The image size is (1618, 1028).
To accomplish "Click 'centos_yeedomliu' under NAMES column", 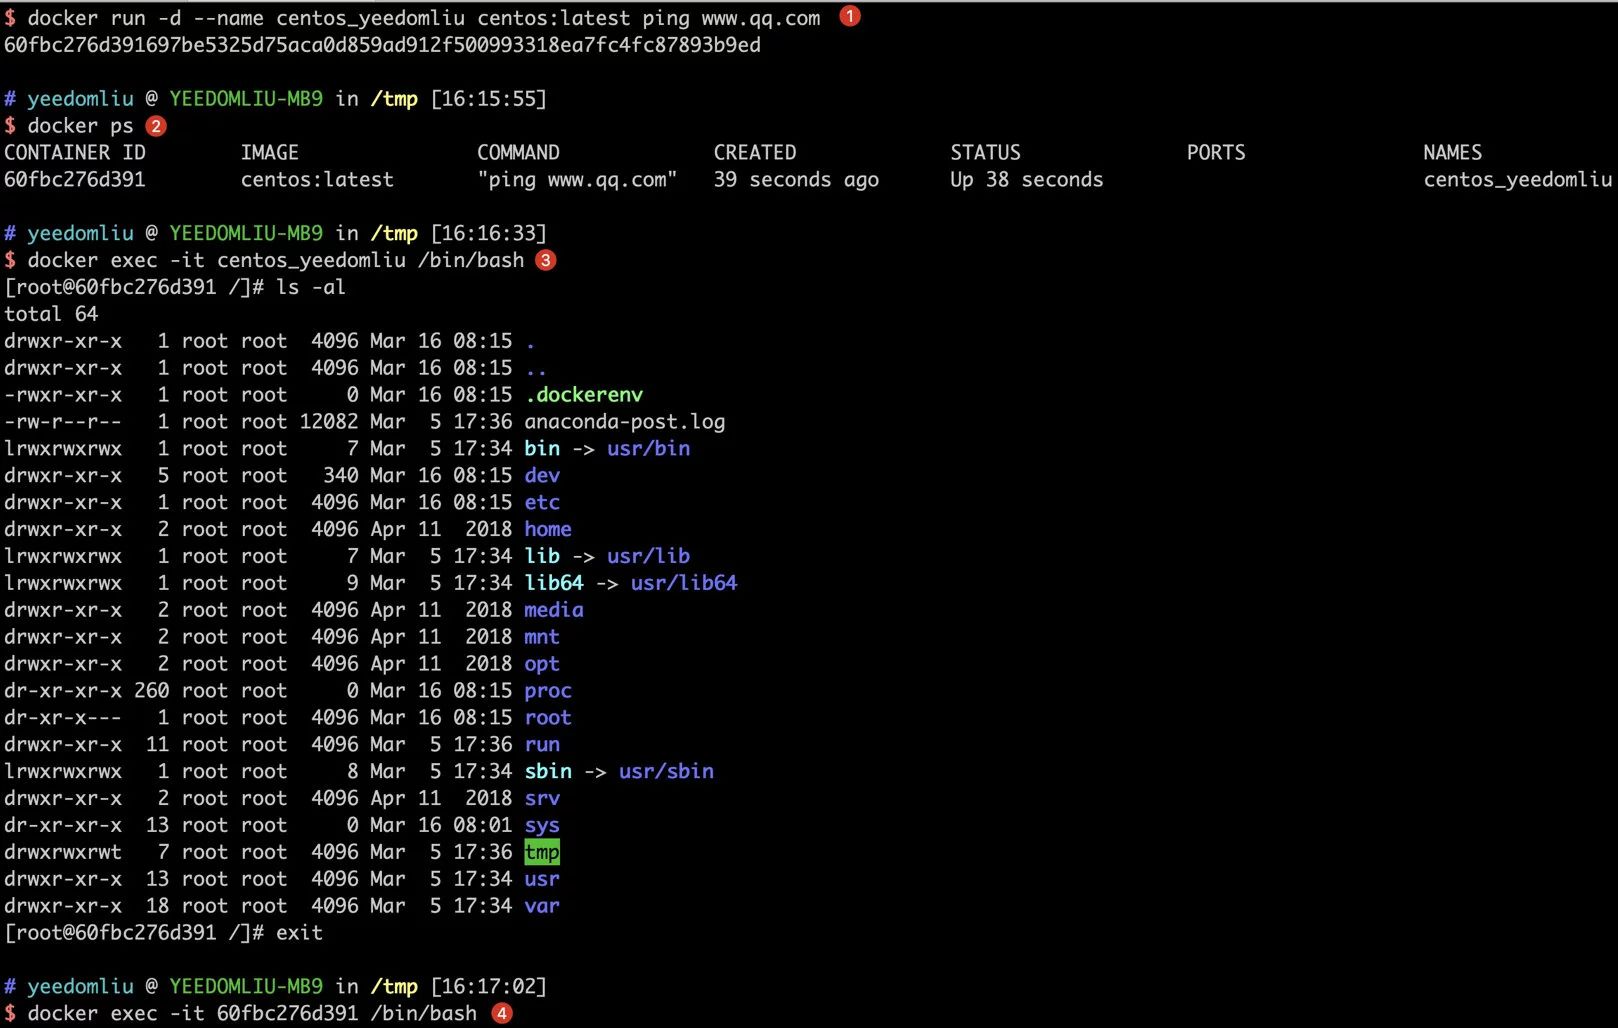I will click(1517, 180).
